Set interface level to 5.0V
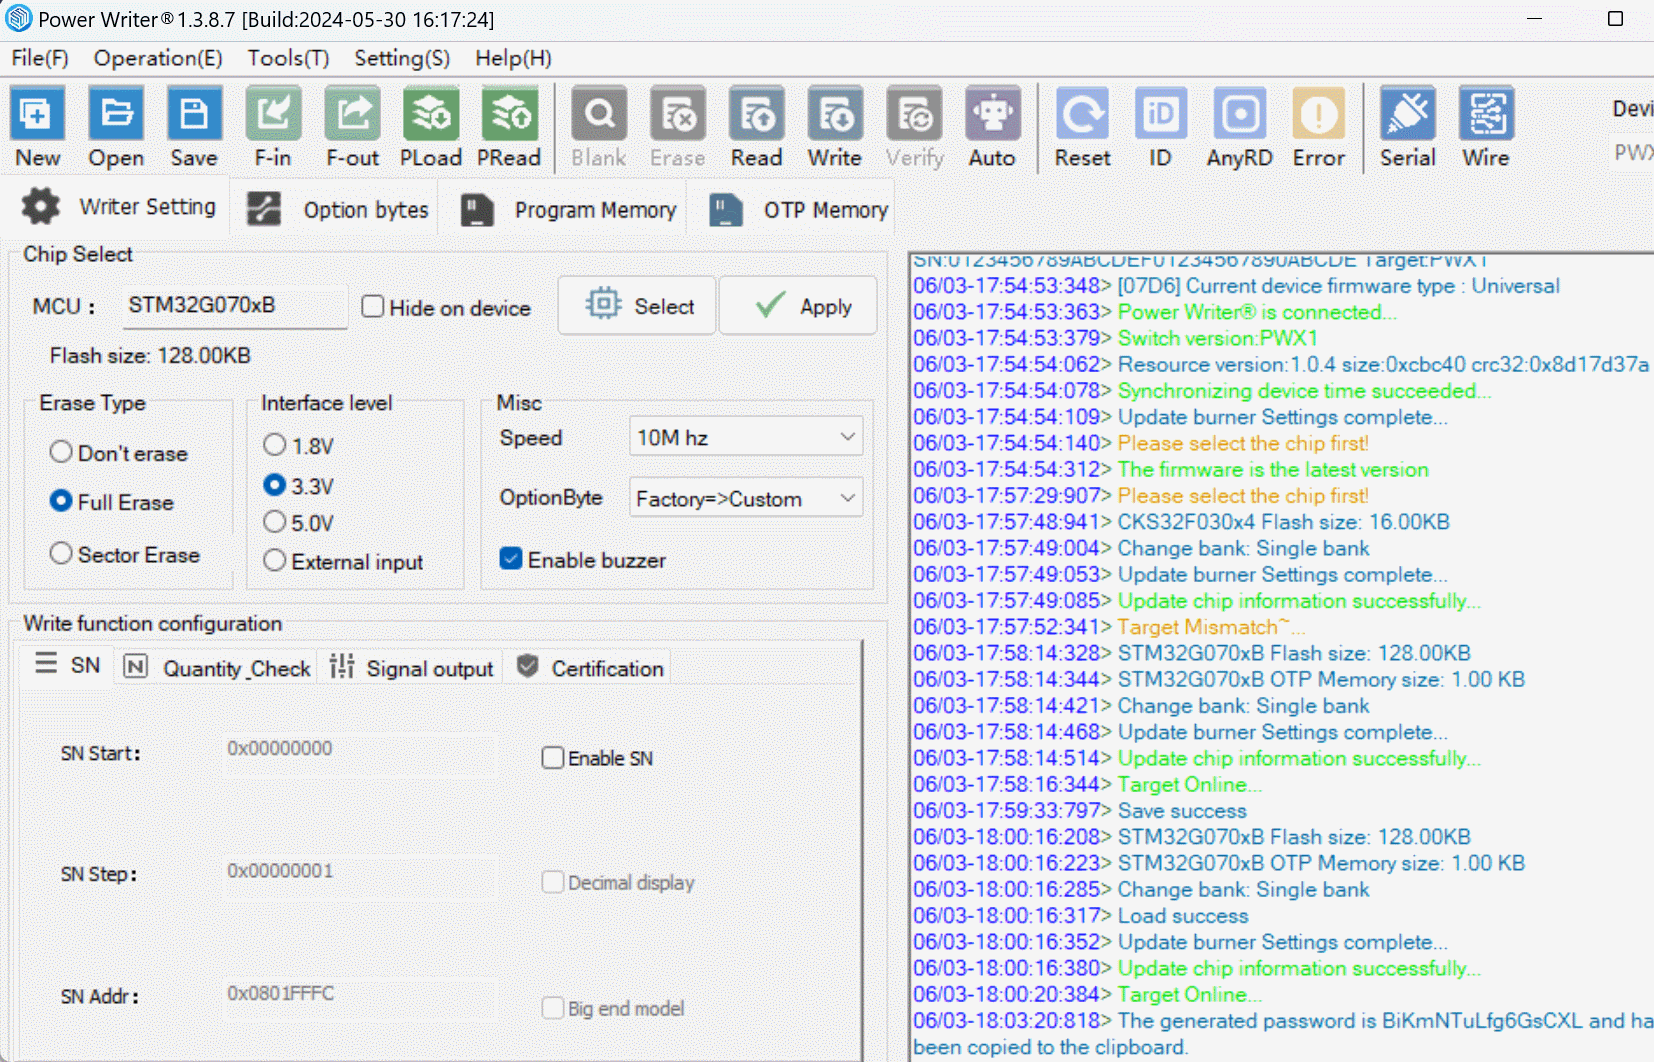This screenshot has width=1654, height=1062. point(275,522)
